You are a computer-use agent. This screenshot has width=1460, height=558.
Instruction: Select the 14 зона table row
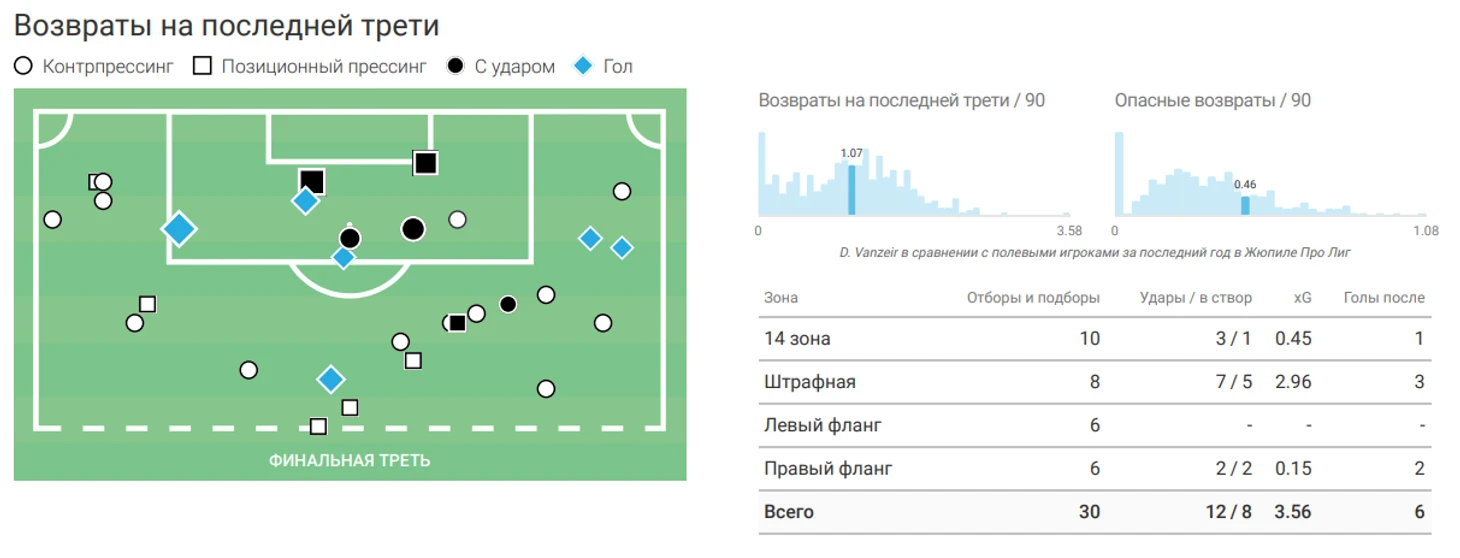(x=1095, y=339)
